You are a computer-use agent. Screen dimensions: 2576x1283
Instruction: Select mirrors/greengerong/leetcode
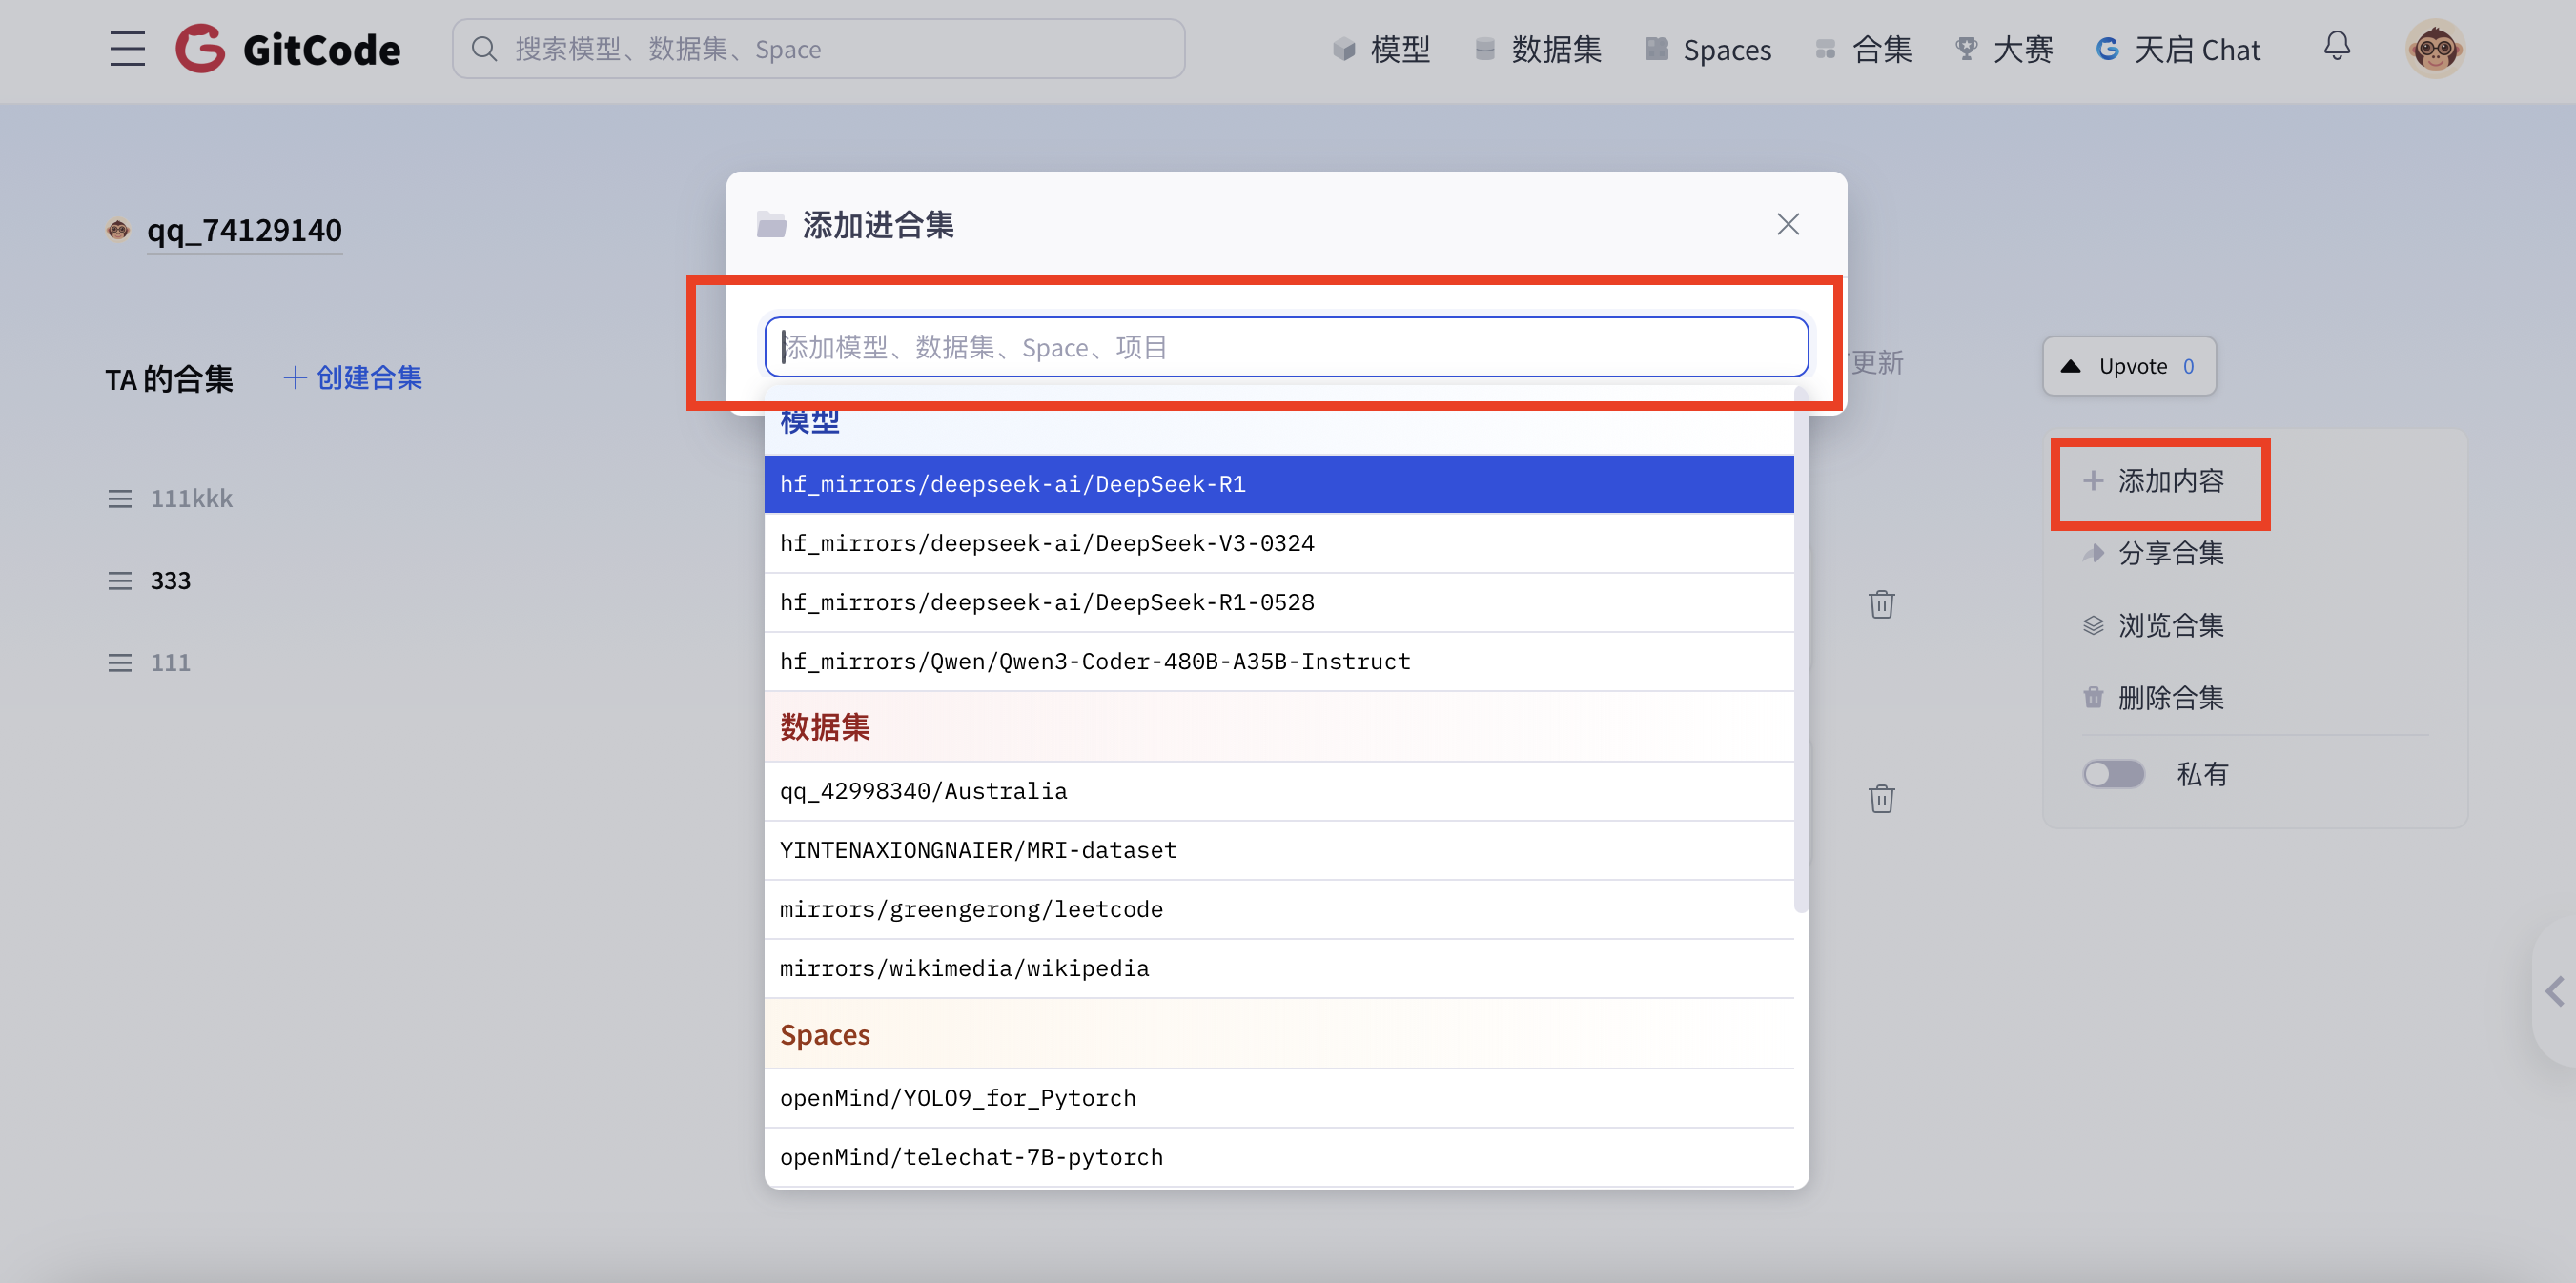[x=1279, y=909]
